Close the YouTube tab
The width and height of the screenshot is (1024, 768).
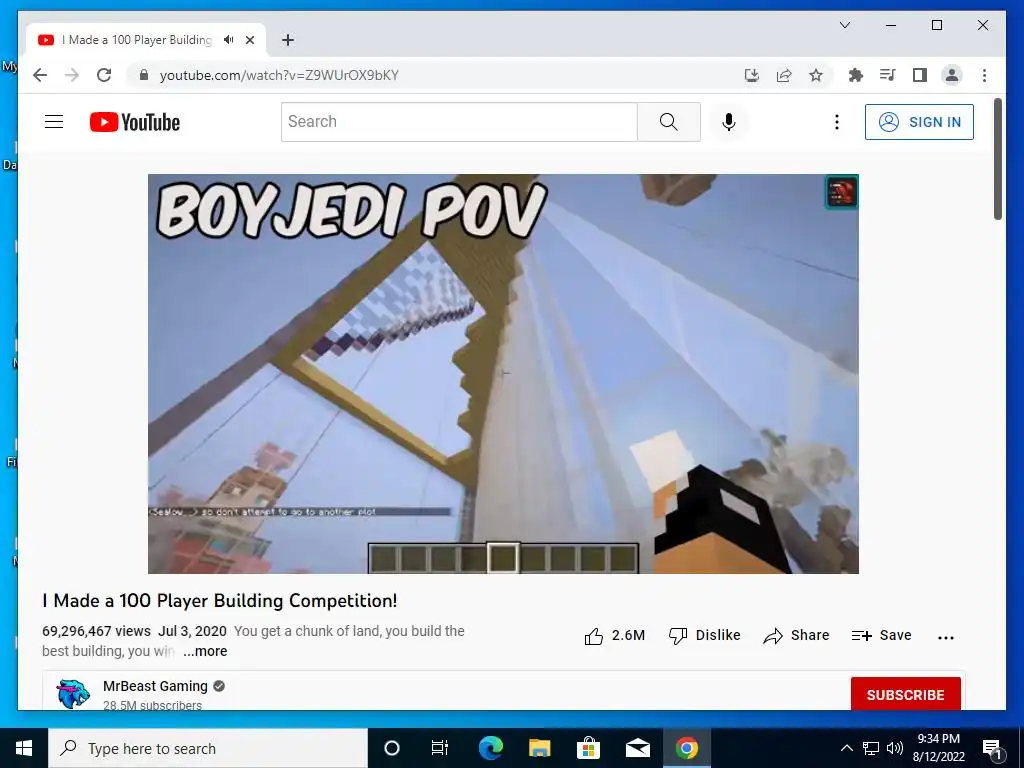tap(250, 40)
